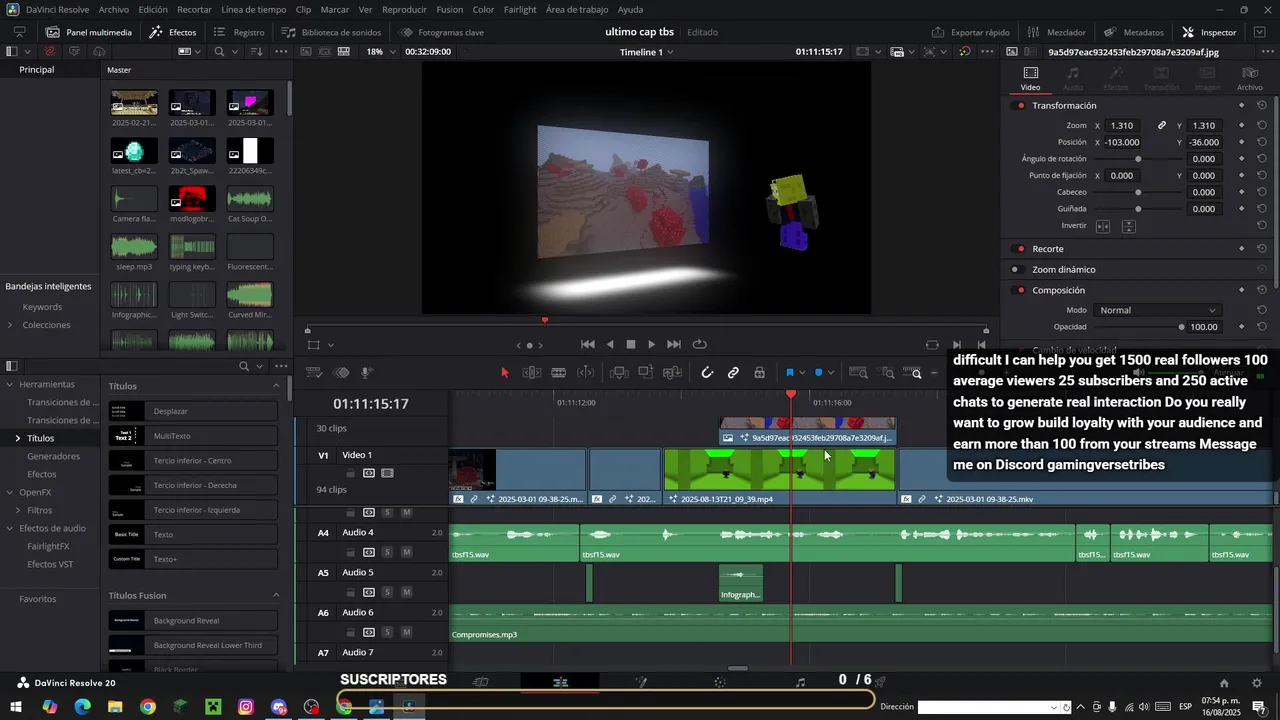Screen dimensions: 1280x720
Task: Click the Replace Clip toolbar icon
Action: pos(672,373)
